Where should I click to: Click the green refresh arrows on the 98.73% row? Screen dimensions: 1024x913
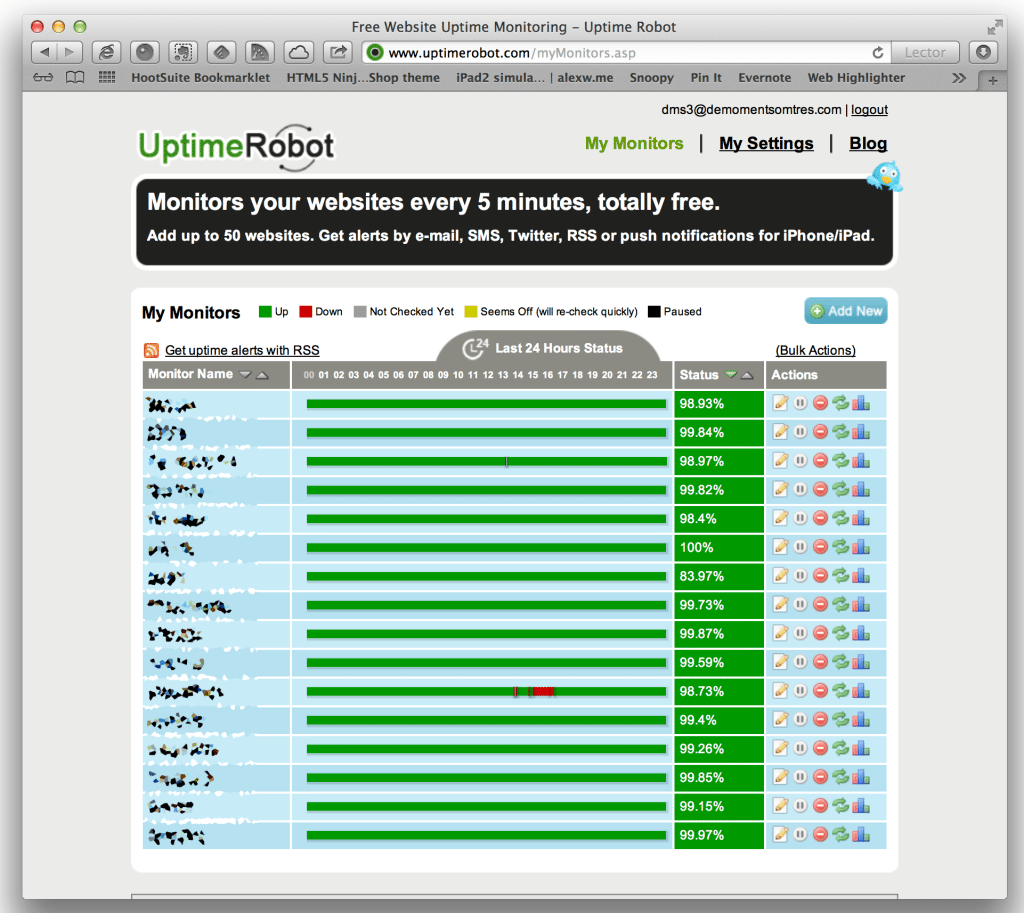point(840,691)
